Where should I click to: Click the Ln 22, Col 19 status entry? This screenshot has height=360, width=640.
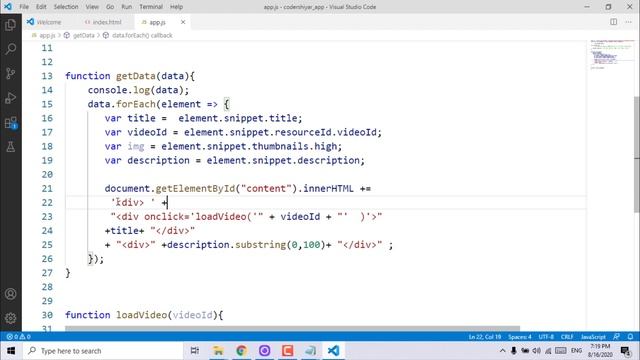pos(484,337)
